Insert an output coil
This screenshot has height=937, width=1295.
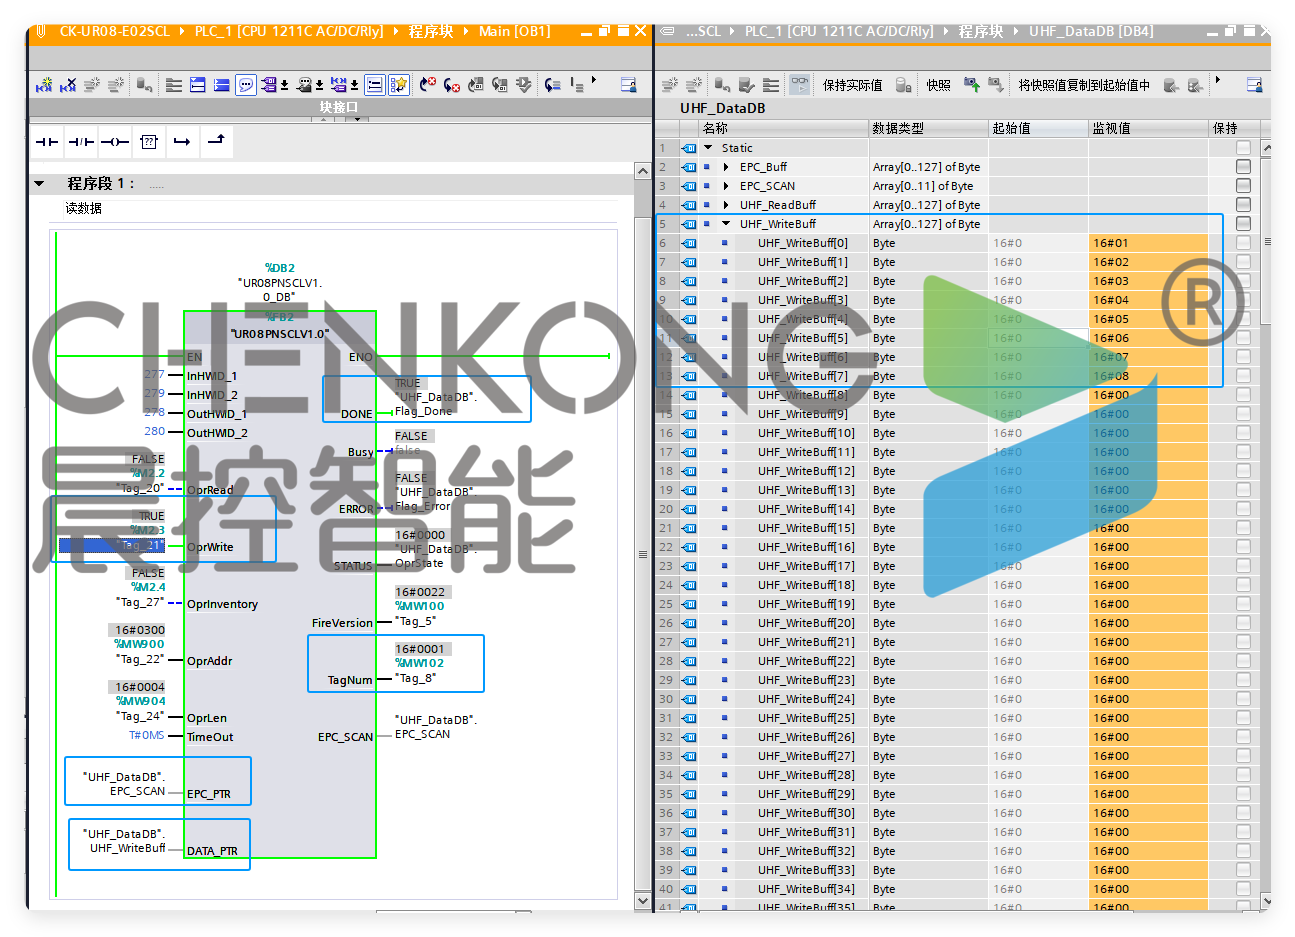(115, 142)
